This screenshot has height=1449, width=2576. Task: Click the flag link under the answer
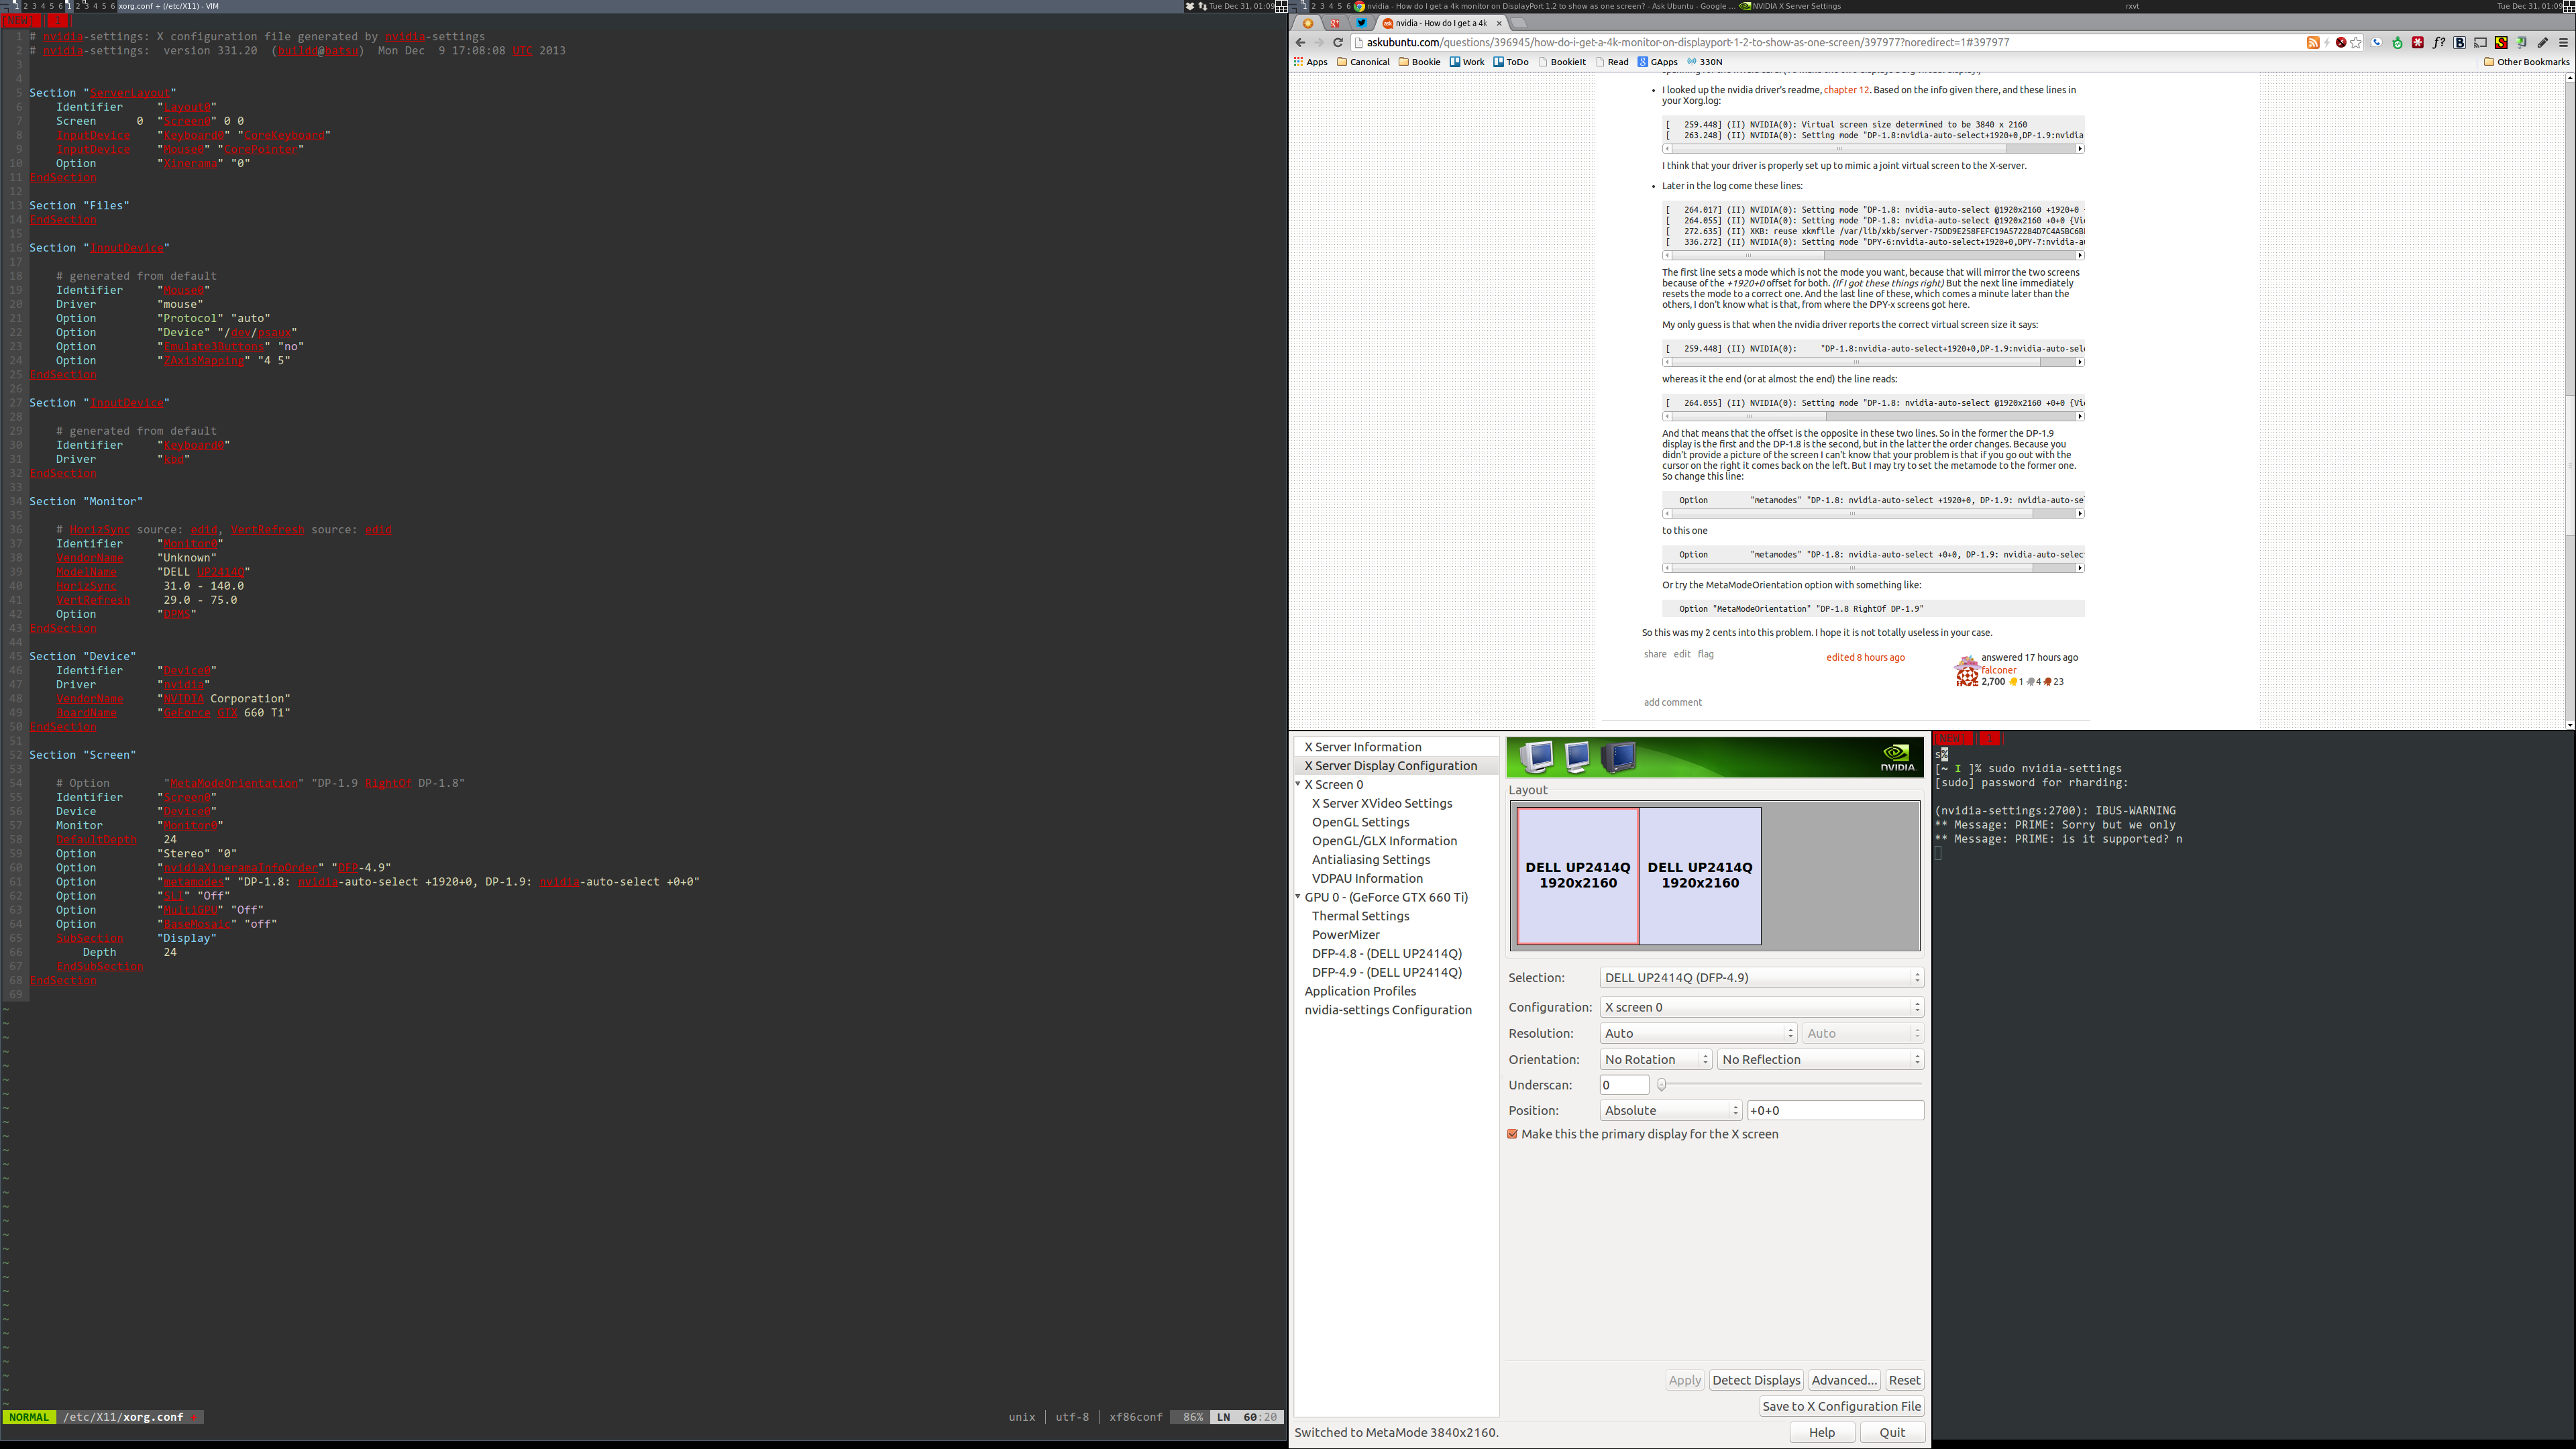click(x=1706, y=654)
